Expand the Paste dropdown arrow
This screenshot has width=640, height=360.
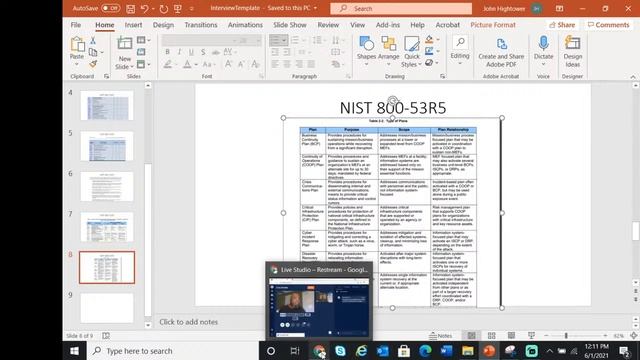click(77, 64)
